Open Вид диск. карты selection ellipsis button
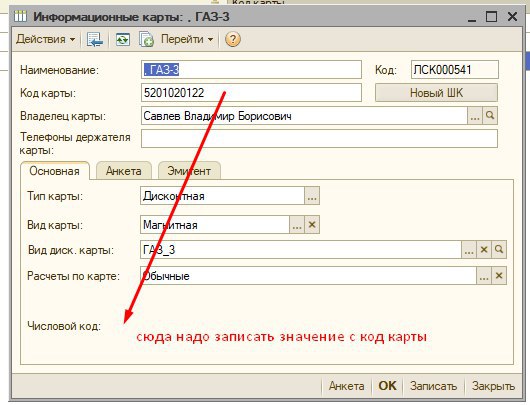 (x=469, y=250)
